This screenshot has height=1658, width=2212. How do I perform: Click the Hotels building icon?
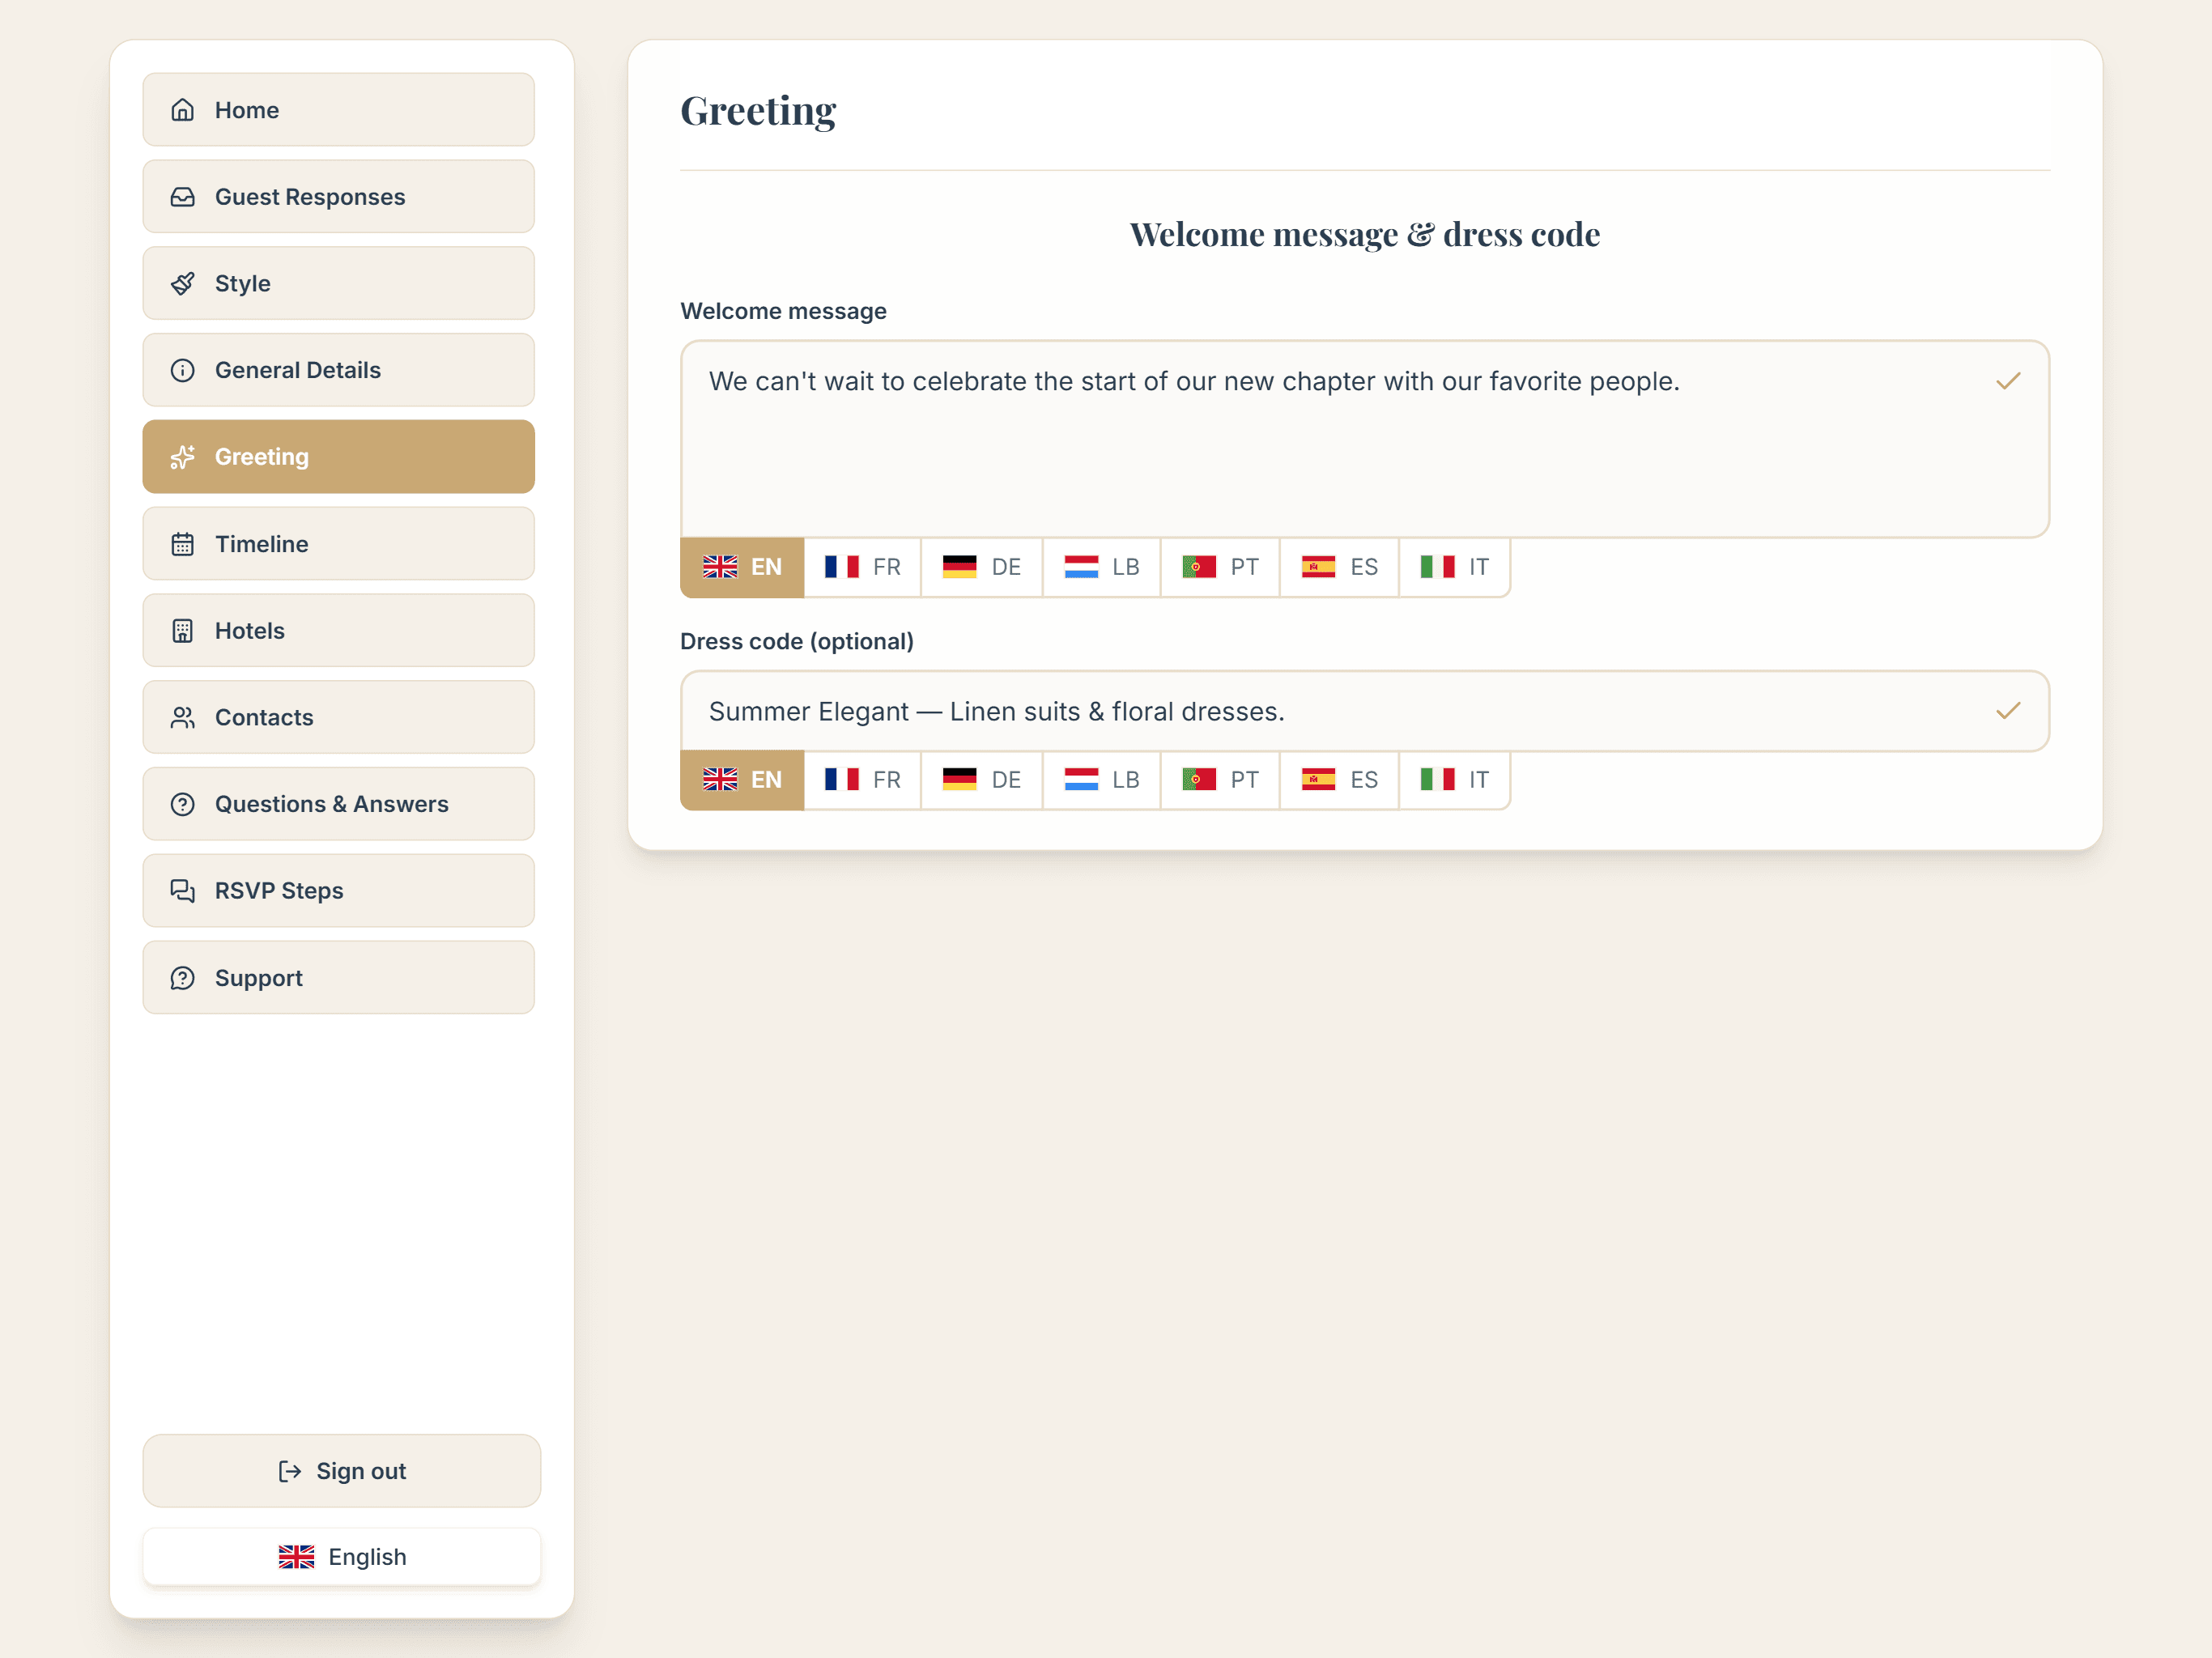click(182, 631)
